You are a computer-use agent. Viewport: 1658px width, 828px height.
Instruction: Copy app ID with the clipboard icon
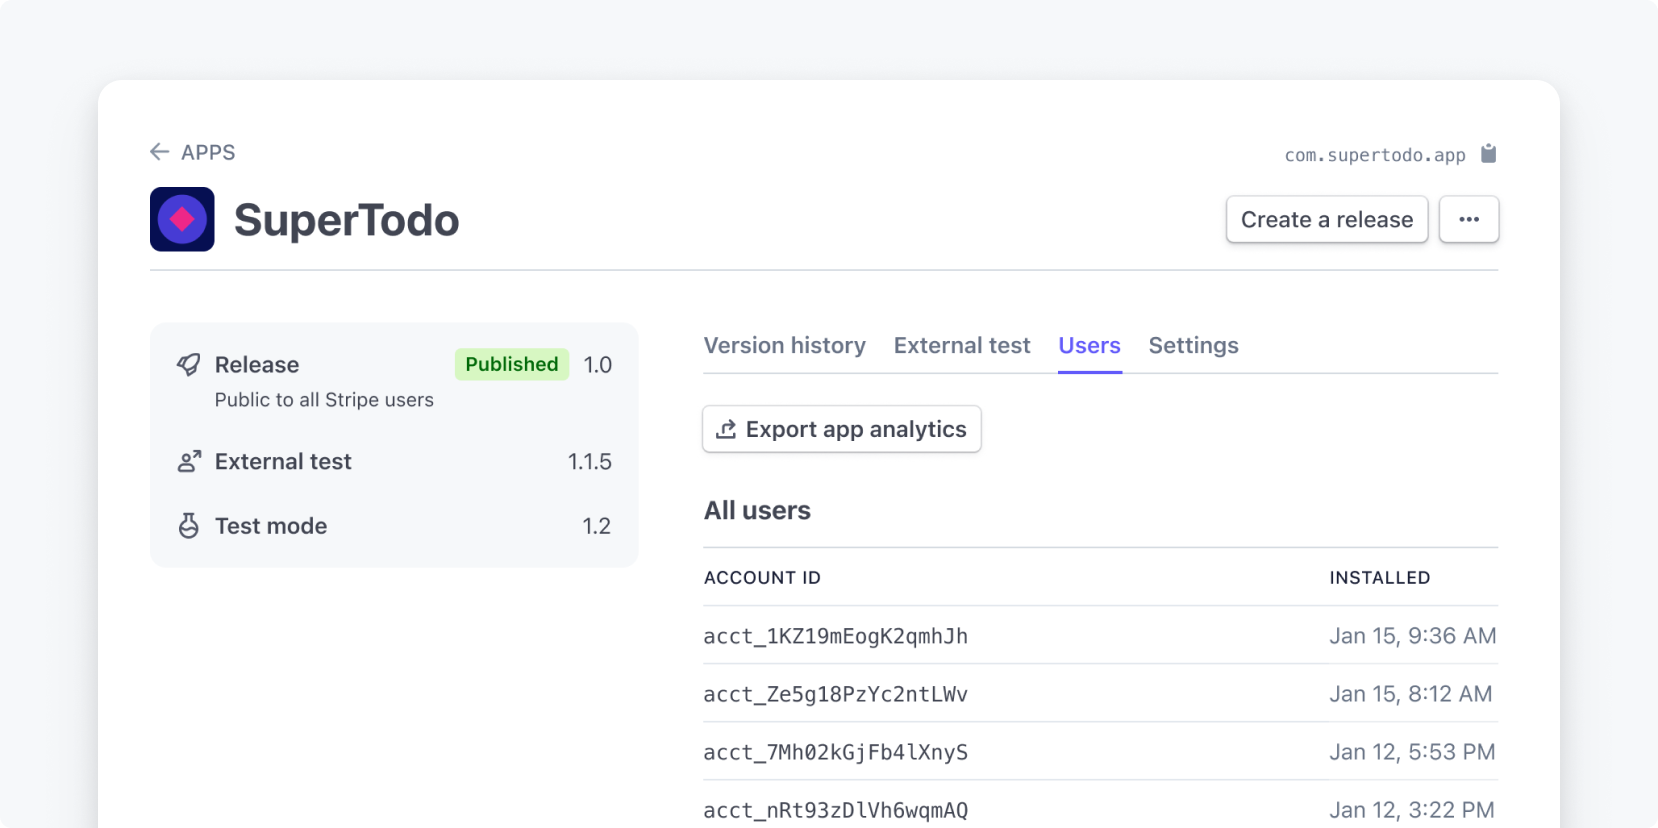tap(1488, 153)
